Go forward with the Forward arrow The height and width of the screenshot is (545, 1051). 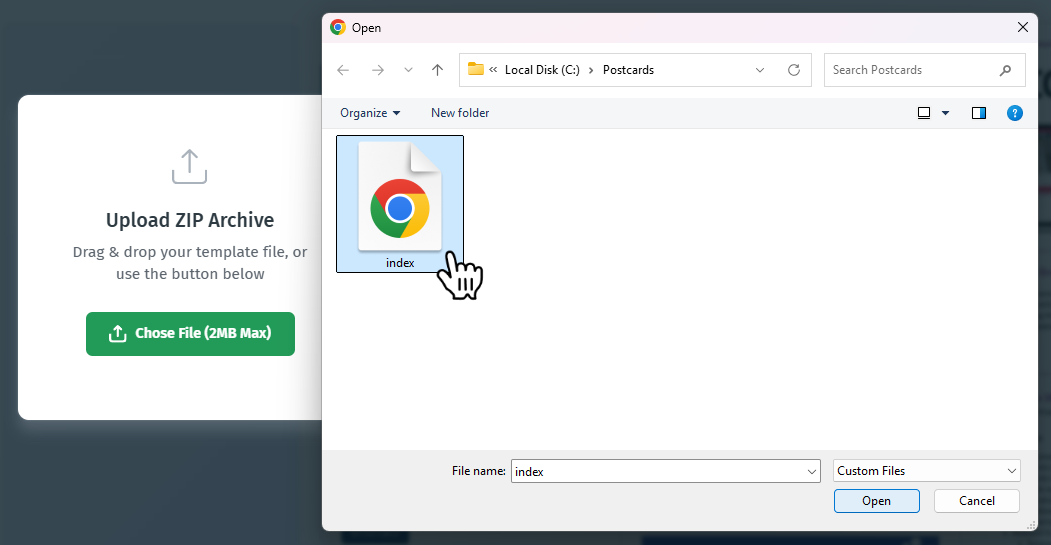click(x=378, y=70)
